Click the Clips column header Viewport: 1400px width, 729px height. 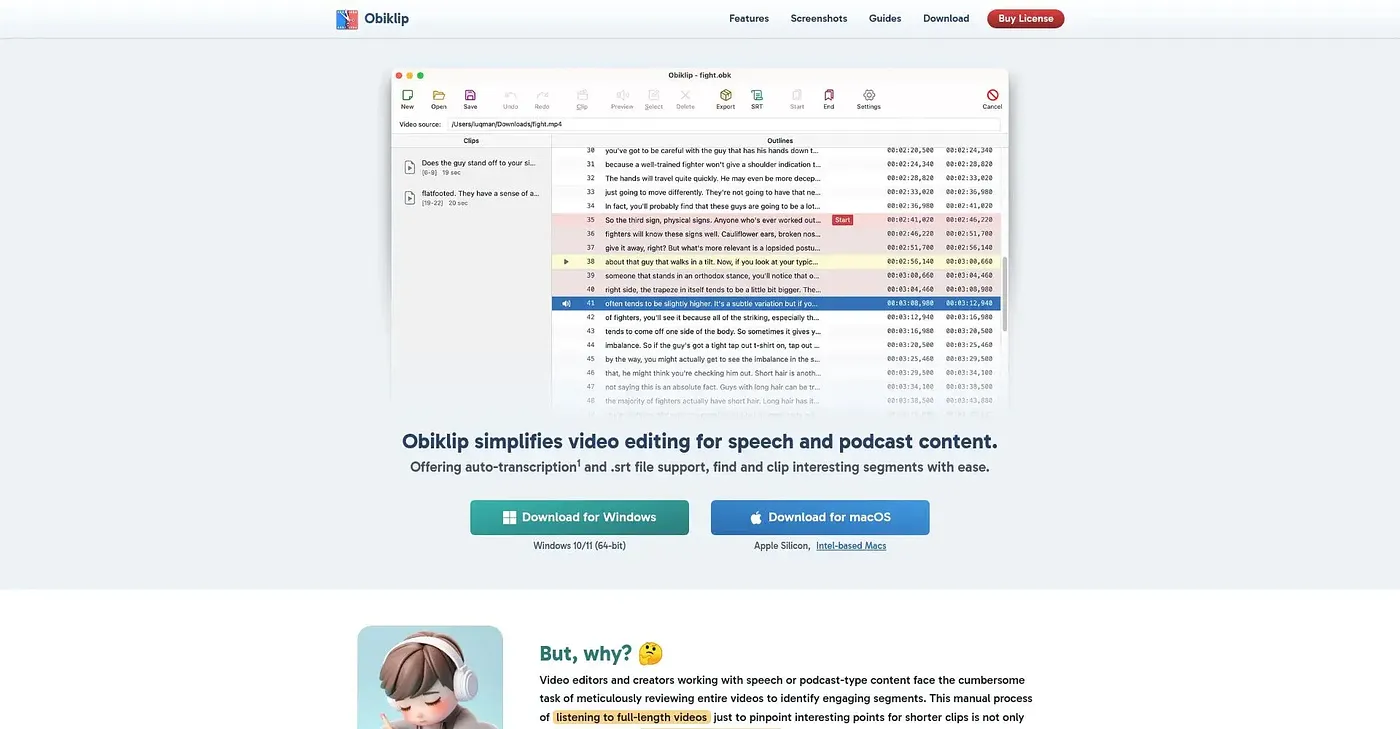pos(471,141)
